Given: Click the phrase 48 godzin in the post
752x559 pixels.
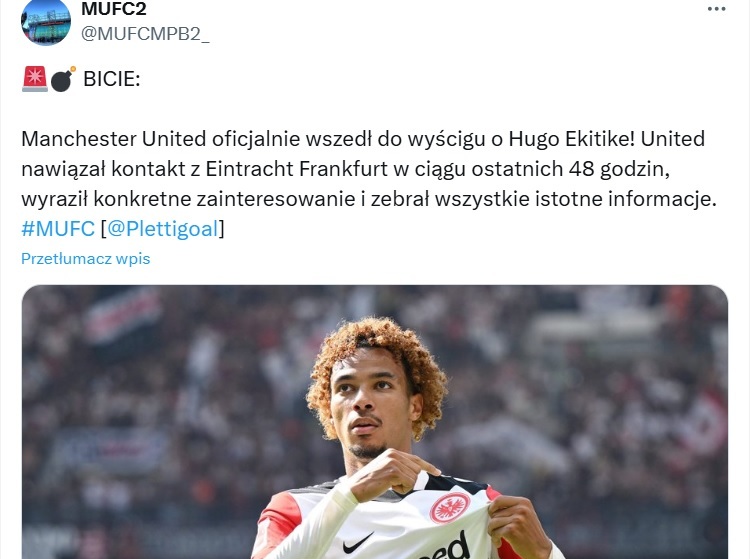Looking at the screenshot, I should tap(620, 169).
